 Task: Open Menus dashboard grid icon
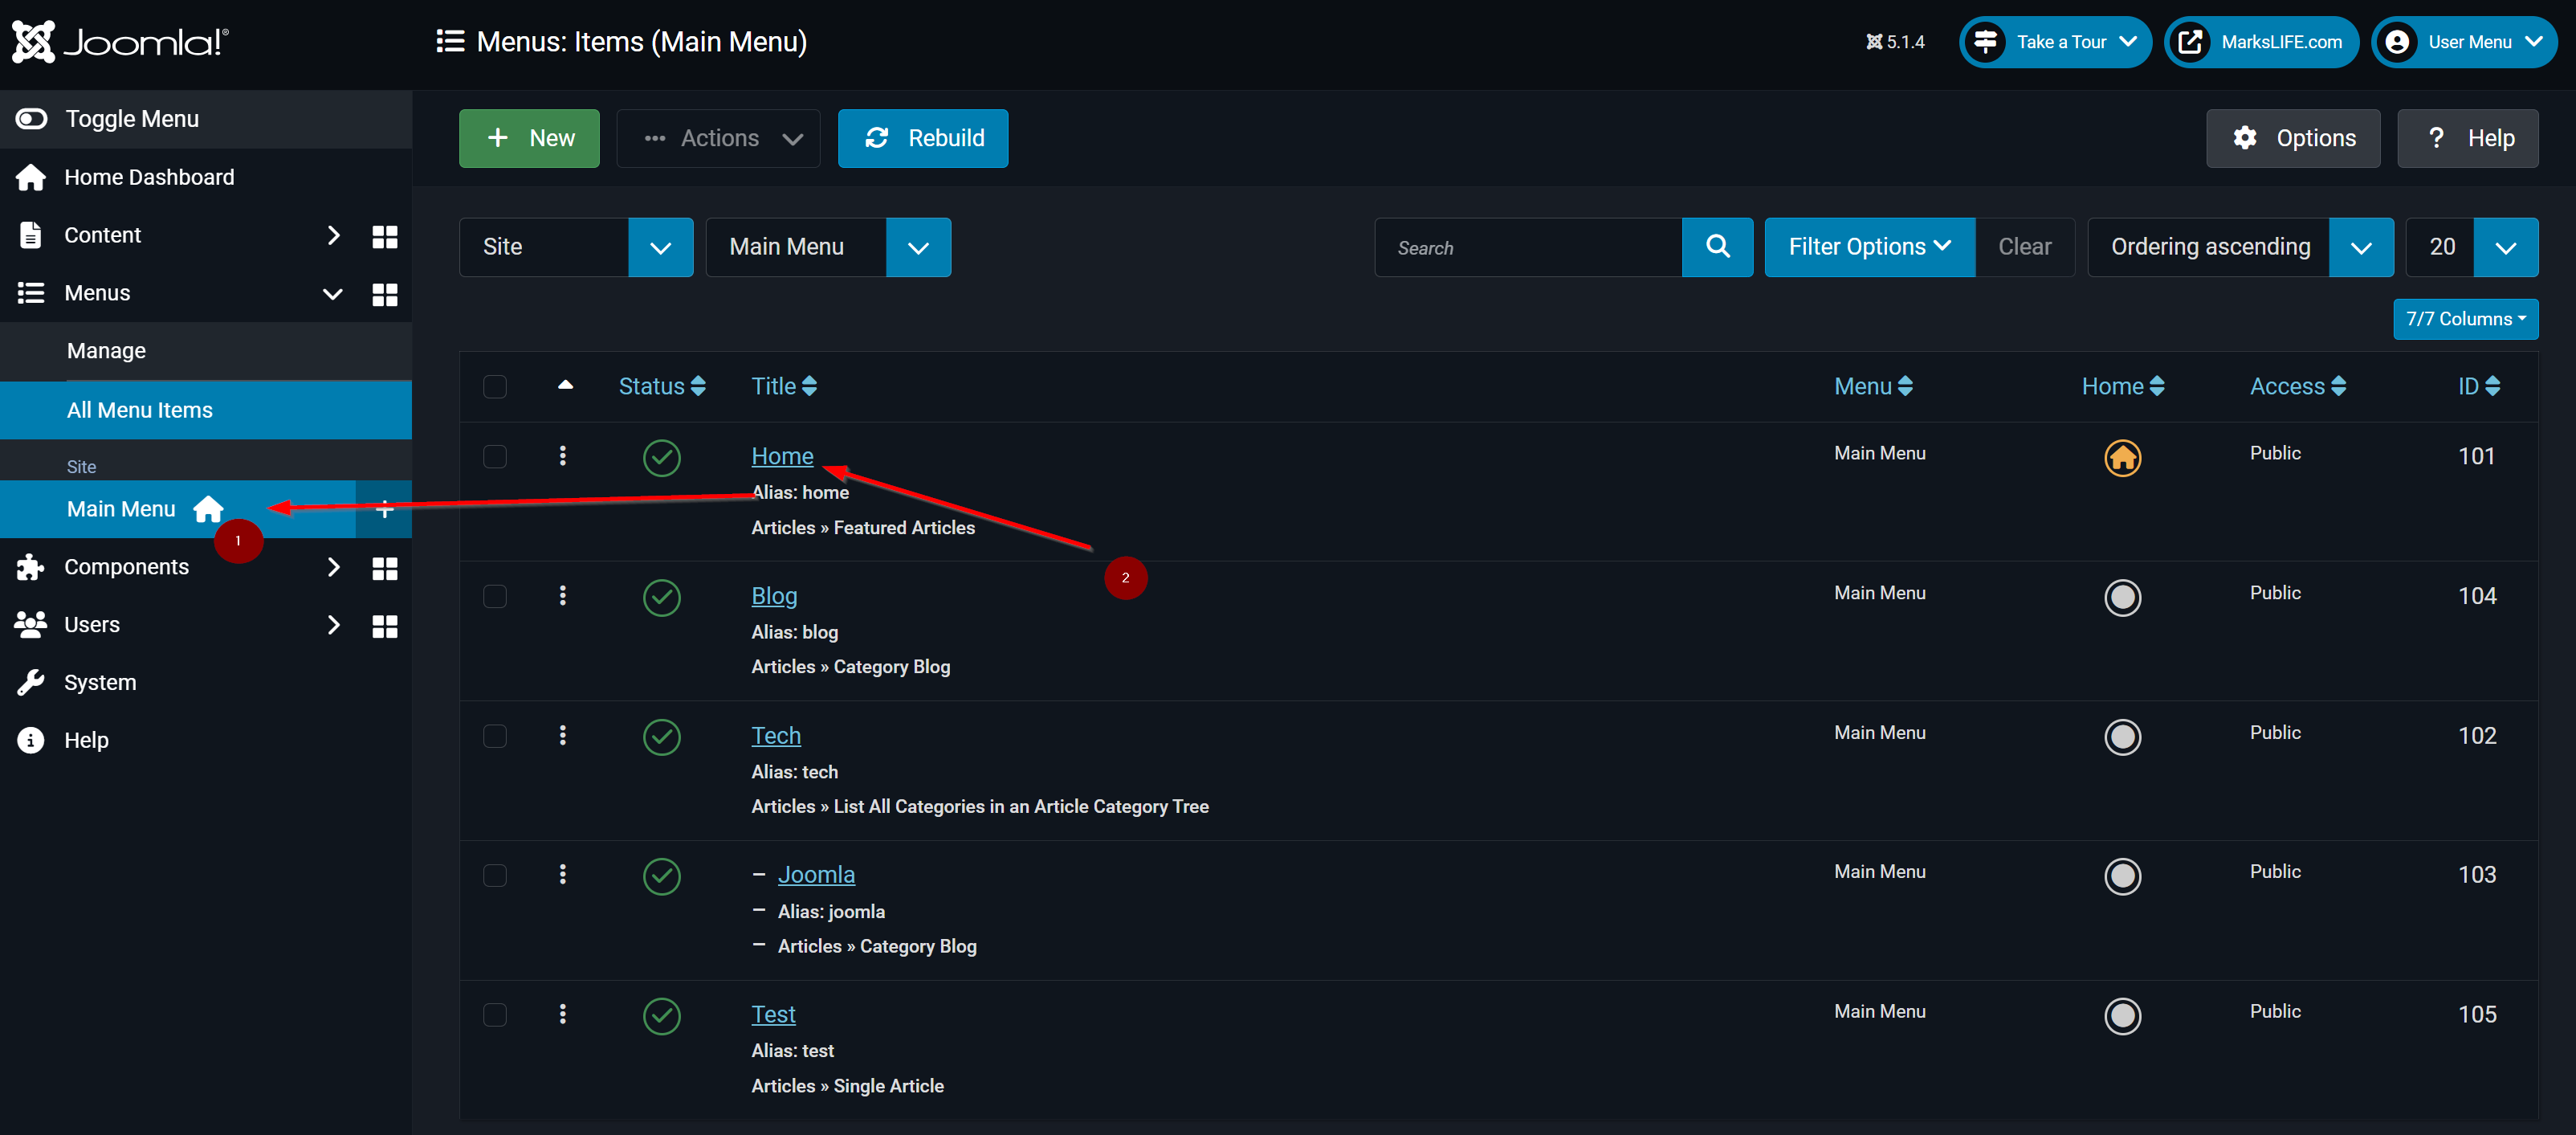point(385,294)
